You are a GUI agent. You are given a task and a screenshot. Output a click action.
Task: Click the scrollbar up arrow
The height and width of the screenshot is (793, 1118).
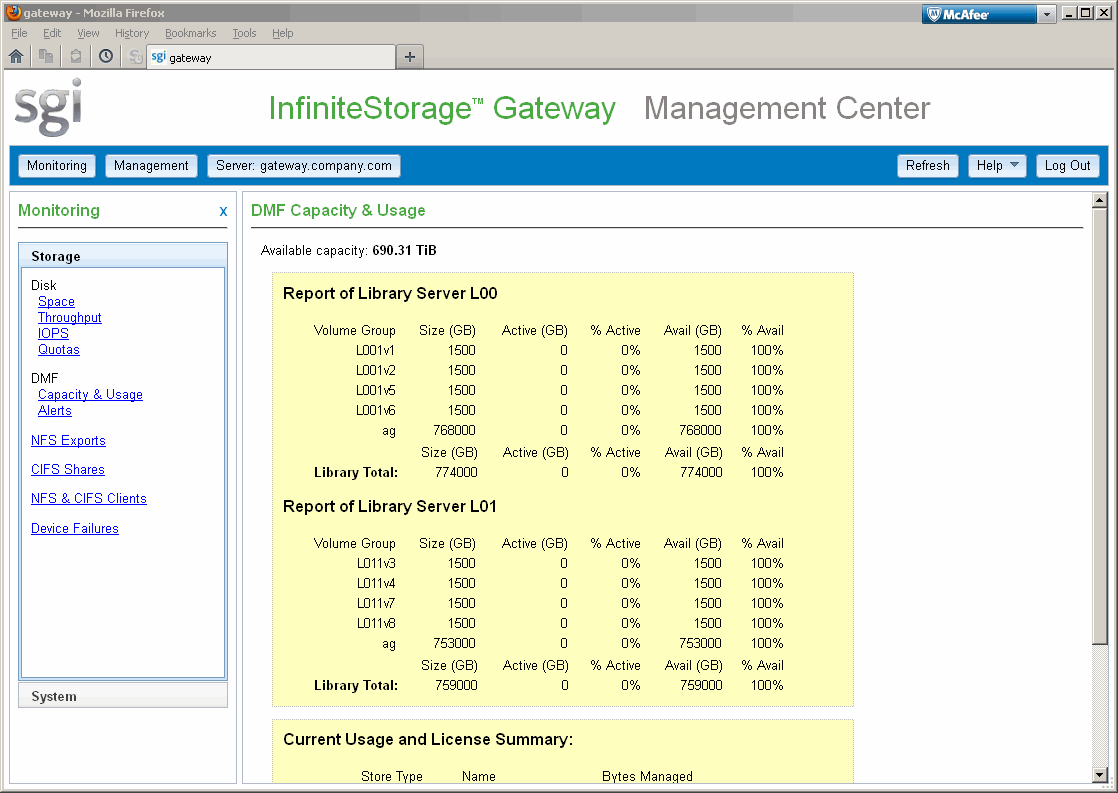click(x=1099, y=200)
